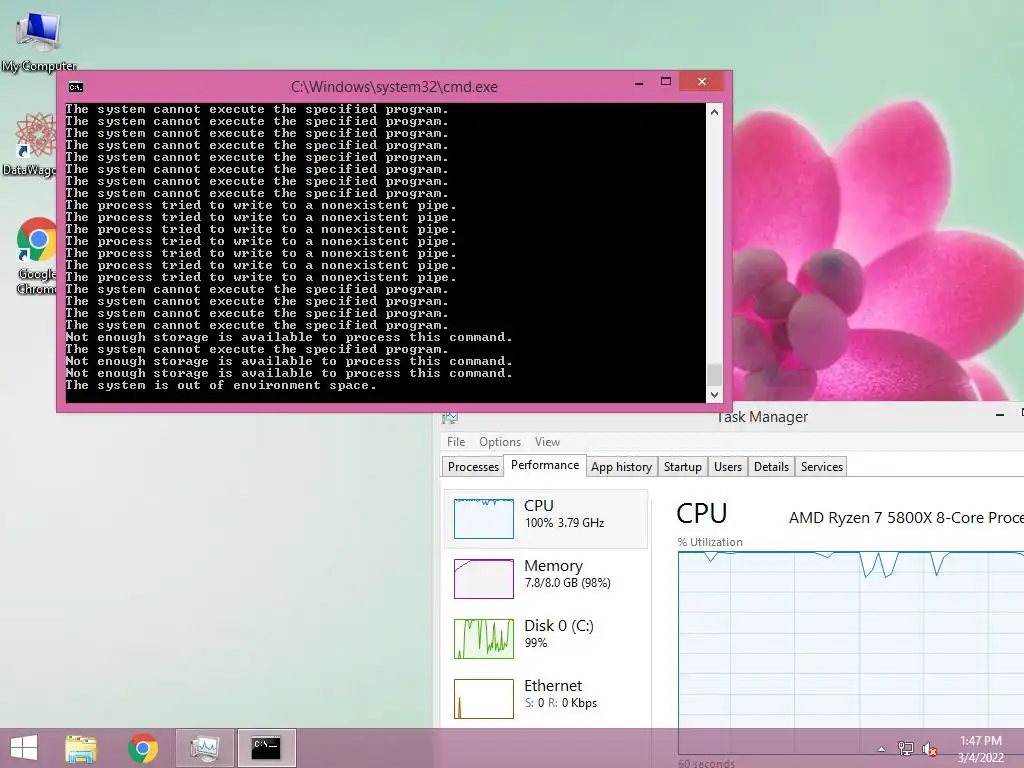Switch to the Services tab
The width and height of the screenshot is (1024, 768).
click(x=822, y=467)
